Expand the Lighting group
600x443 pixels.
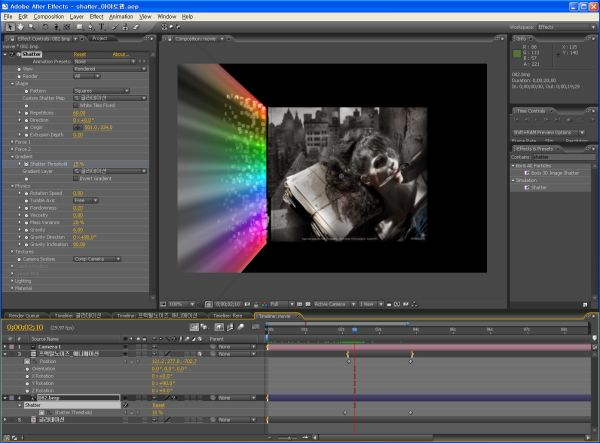12,281
